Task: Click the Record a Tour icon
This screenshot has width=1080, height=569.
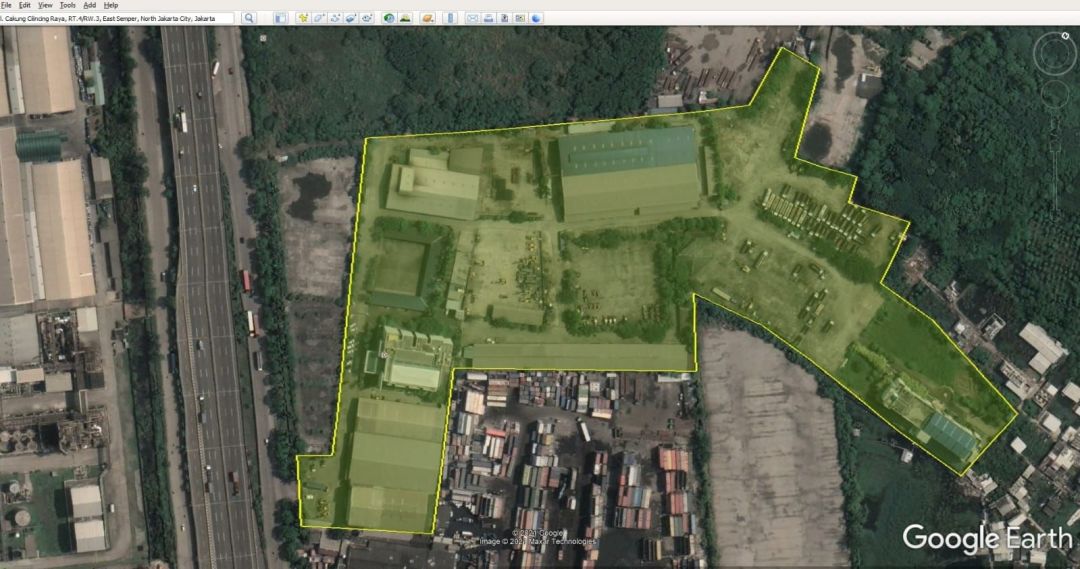Action: click(x=367, y=18)
